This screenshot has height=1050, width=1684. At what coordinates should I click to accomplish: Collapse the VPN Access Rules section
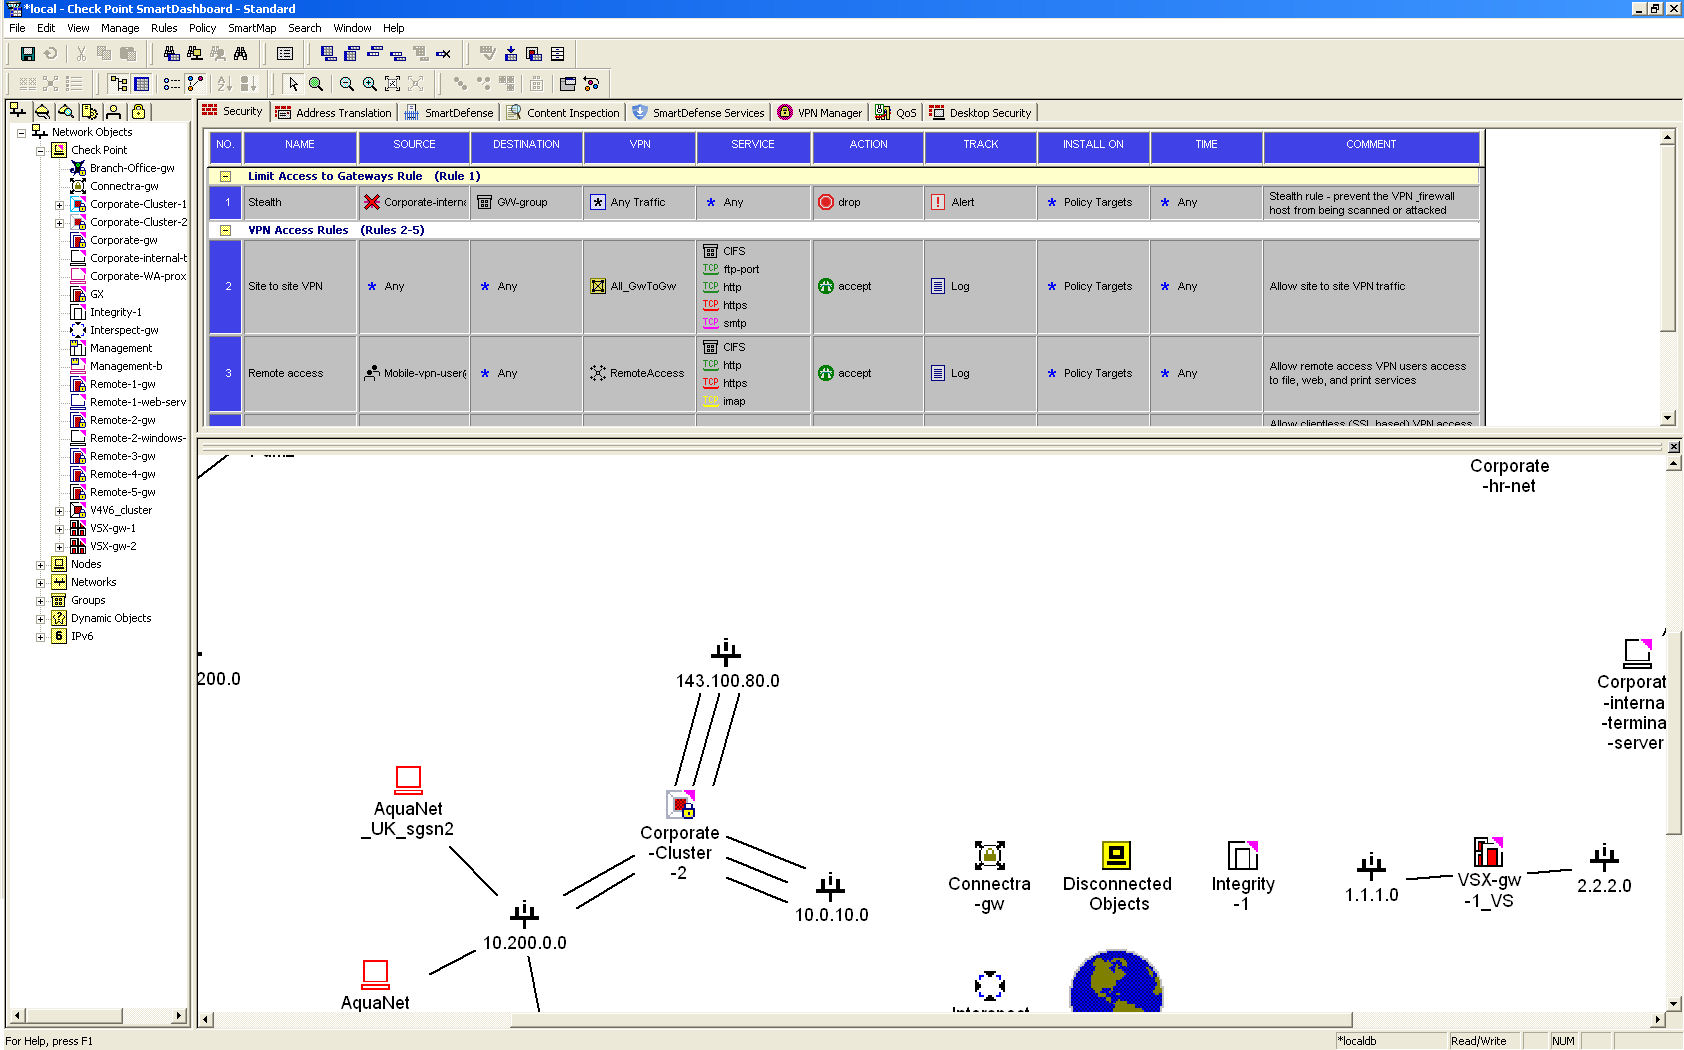pyautogui.click(x=225, y=230)
